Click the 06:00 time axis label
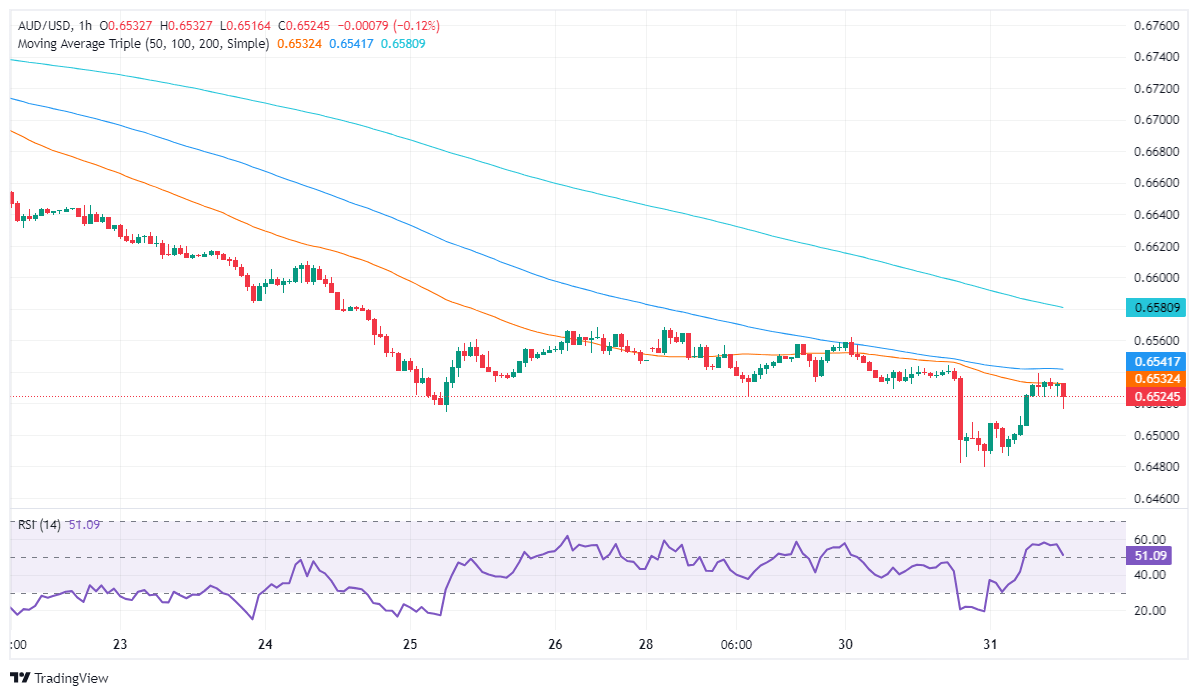This screenshot has width=1198, height=696. pyautogui.click(x=735, y=645)
